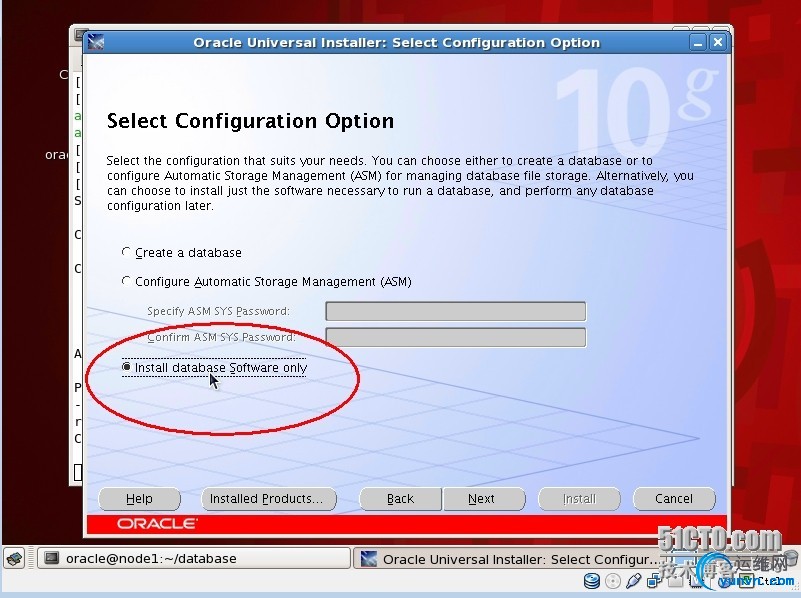Activate the Oracle Universal Installer taskbar entry

tap(511, 558)
